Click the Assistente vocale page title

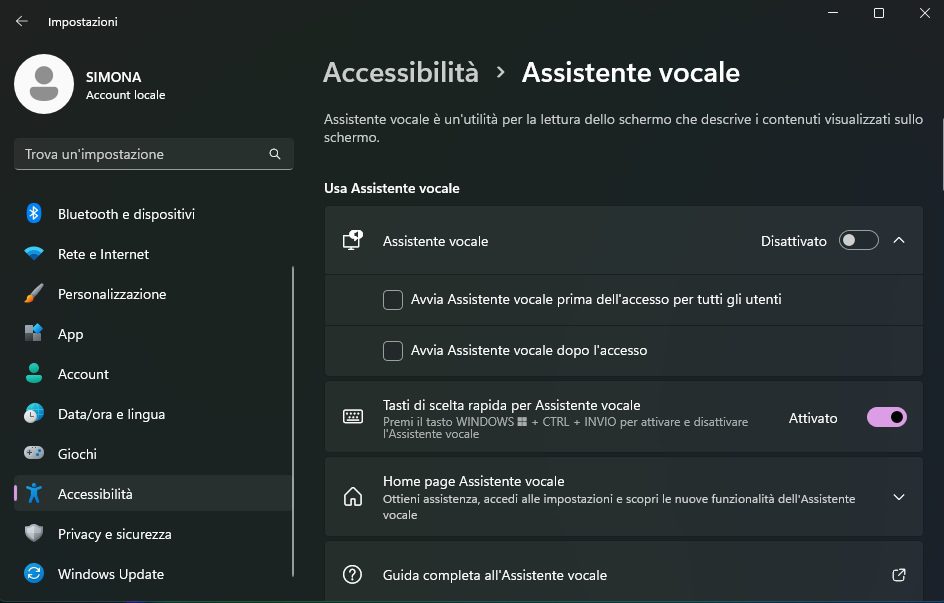pyautogui.click(x=631, y=73)
